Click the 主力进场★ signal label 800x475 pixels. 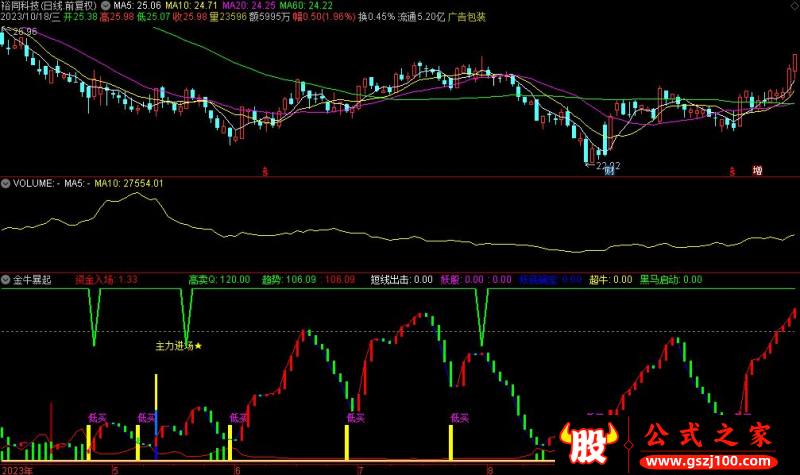tap(179, 346)
